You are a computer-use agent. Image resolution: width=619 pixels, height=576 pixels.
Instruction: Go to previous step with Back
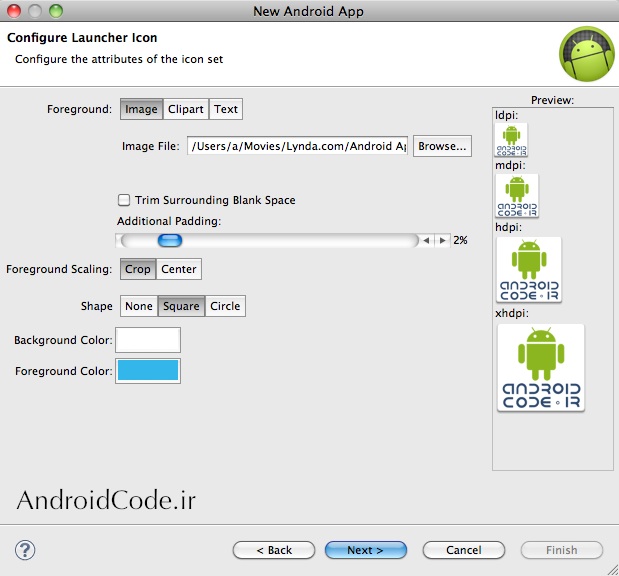click(x=274, y=550)
